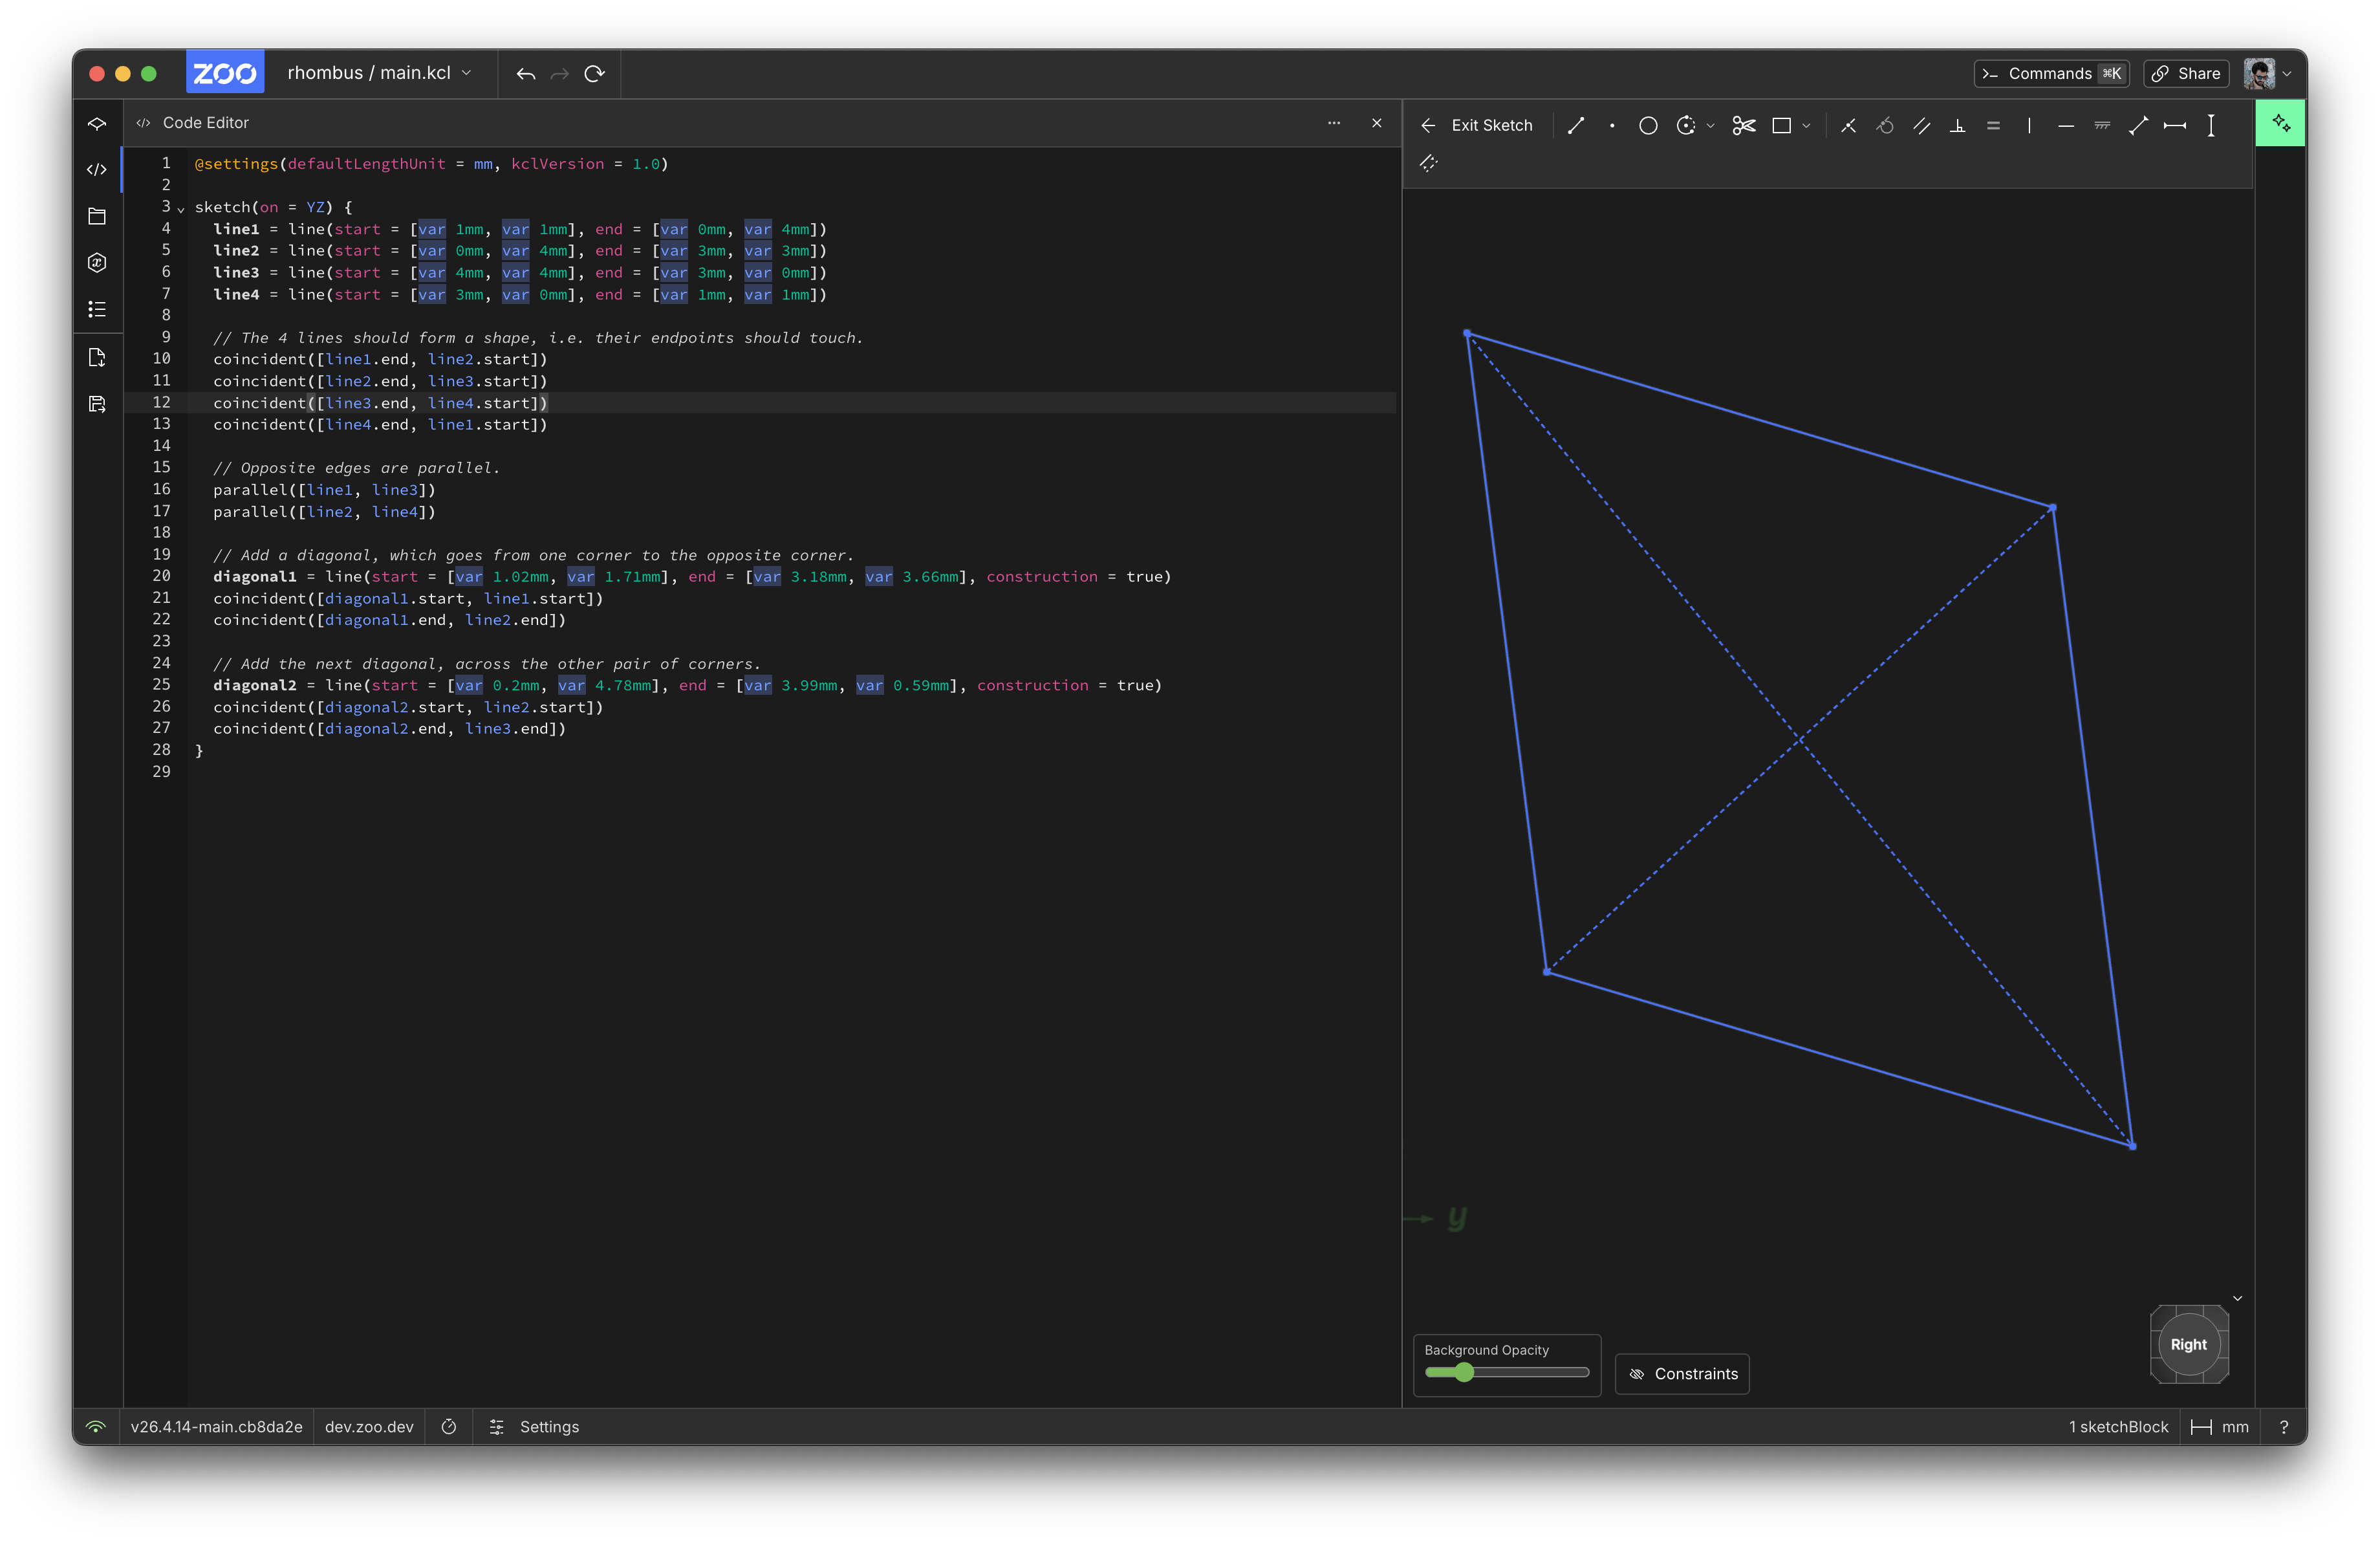
Task: Expand the view cube options chevron
Action: (2237, 1298)
